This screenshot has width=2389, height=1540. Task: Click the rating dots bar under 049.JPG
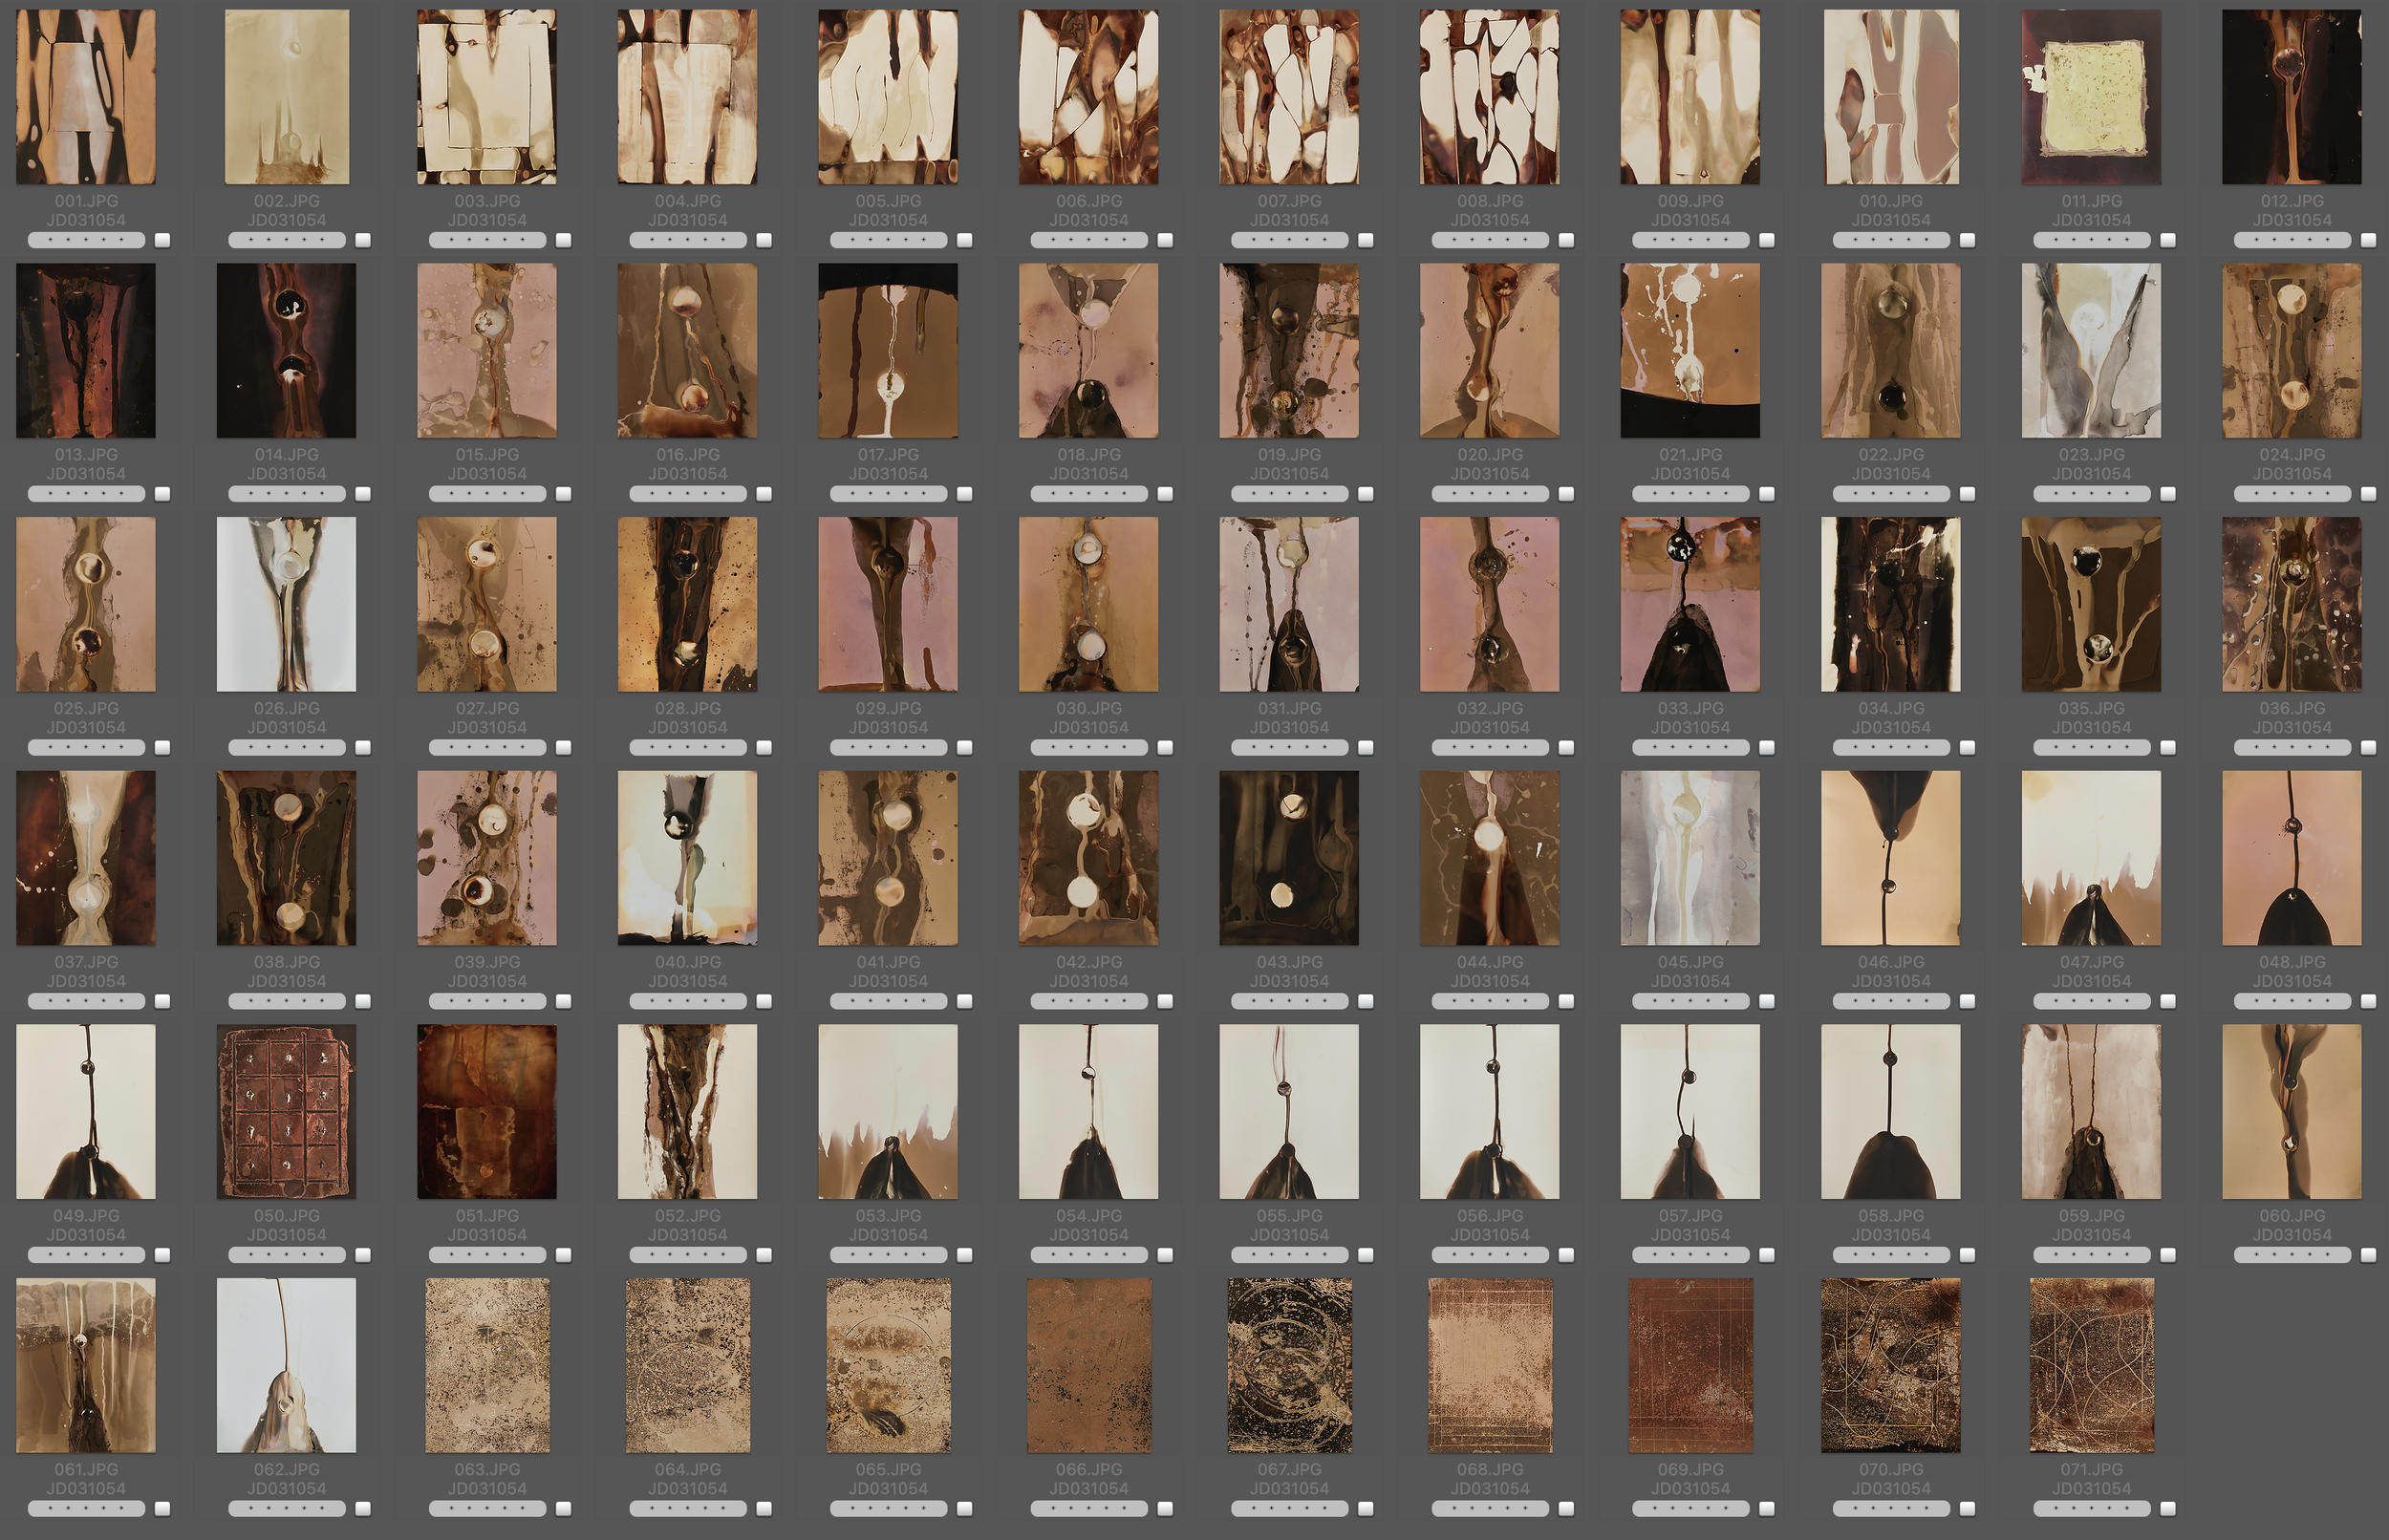[x=86, y=1254]
